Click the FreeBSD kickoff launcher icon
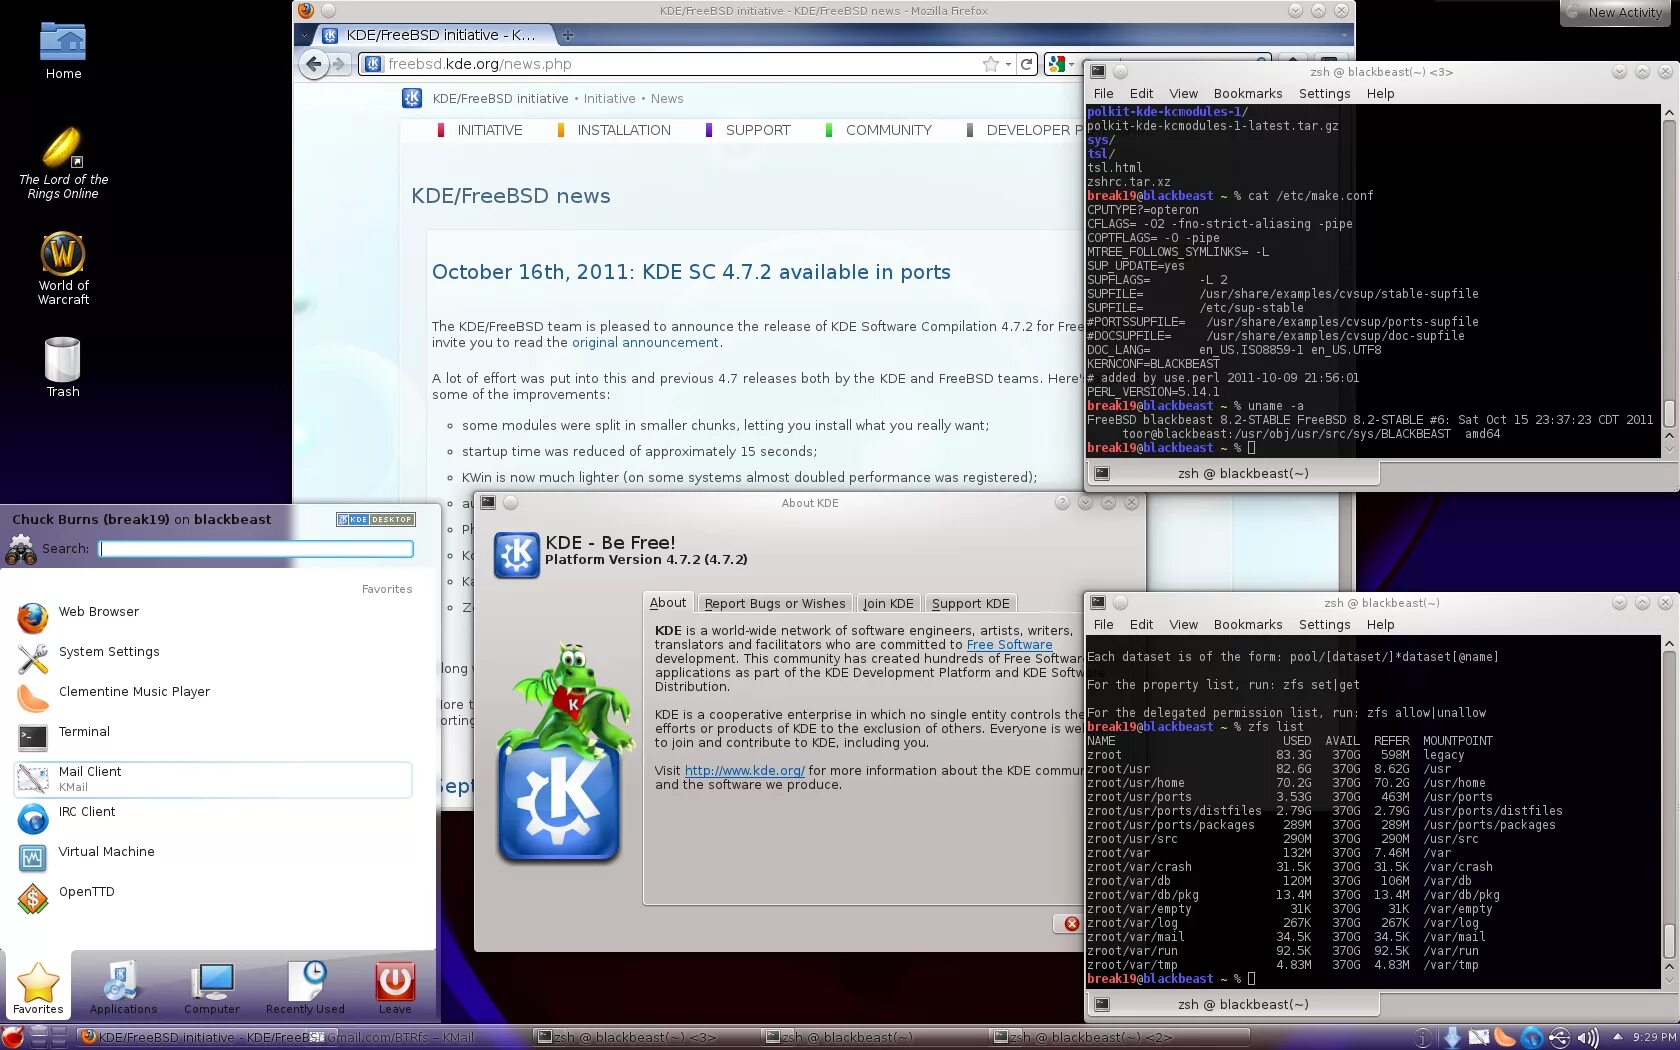This screenshot has height=1050, width=1680. click(12, 1037)
